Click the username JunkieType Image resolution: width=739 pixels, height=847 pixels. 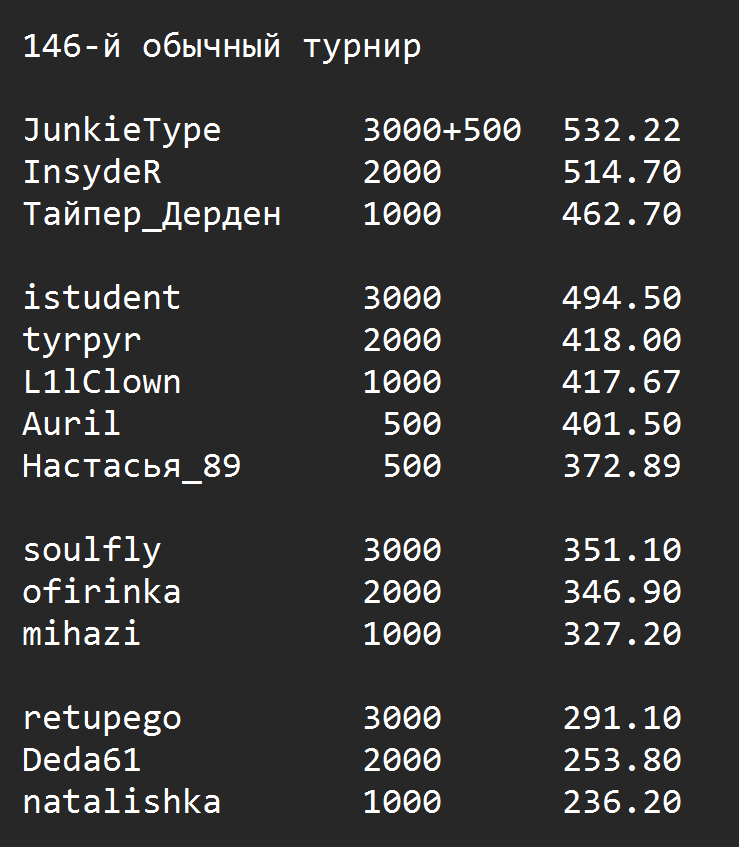[x=121, y=131]
